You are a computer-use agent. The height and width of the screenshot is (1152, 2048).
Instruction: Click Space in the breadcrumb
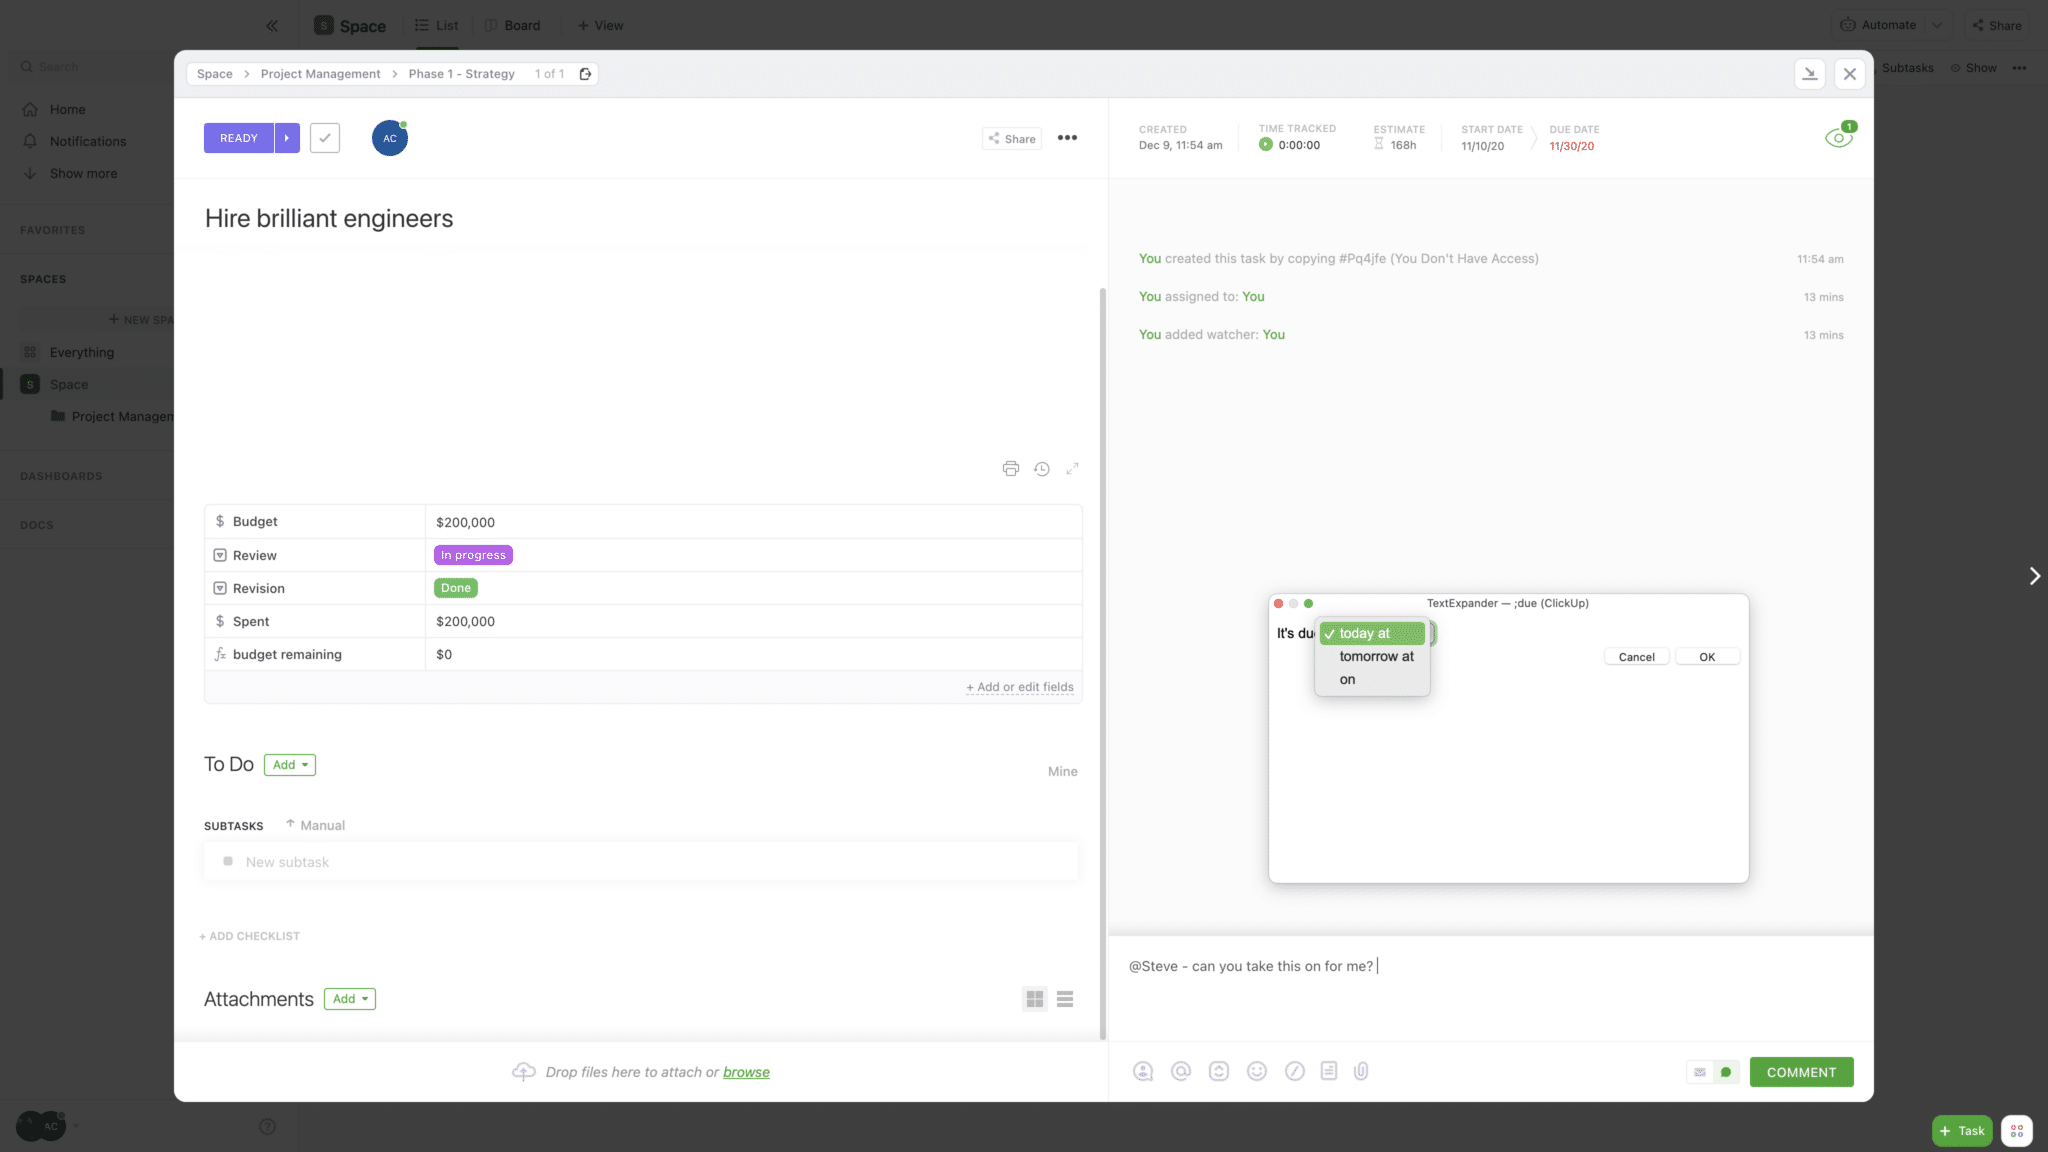[214, 74]
